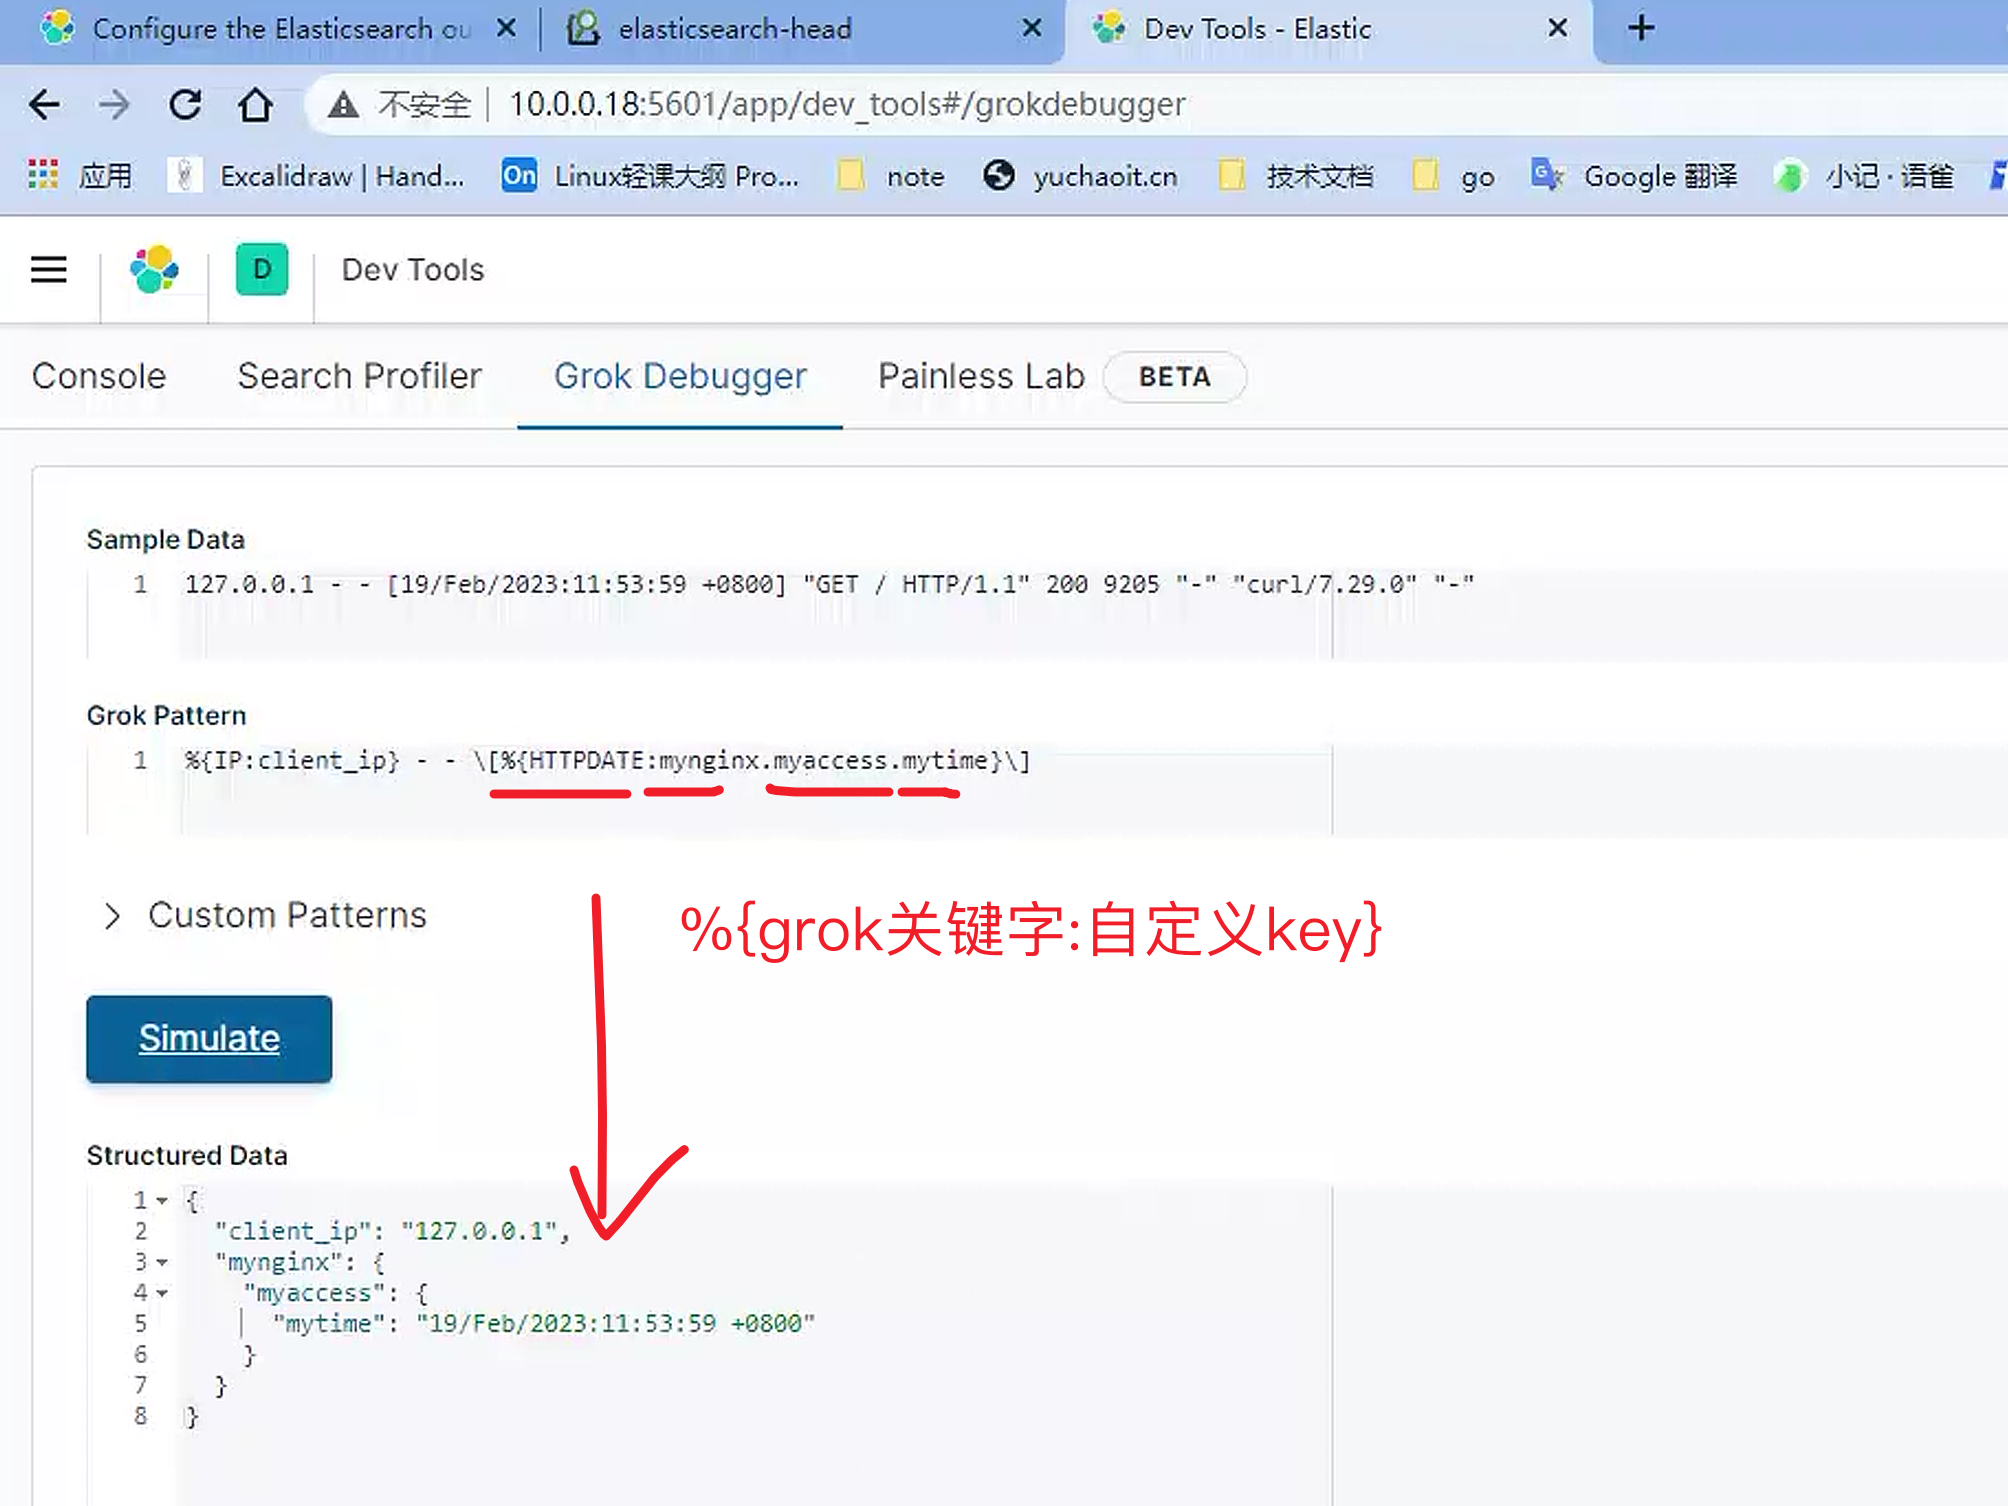This screenshot has width=2008, height=1506.
Task: Open the Painless Lab tab
Action: coord(981,376)
